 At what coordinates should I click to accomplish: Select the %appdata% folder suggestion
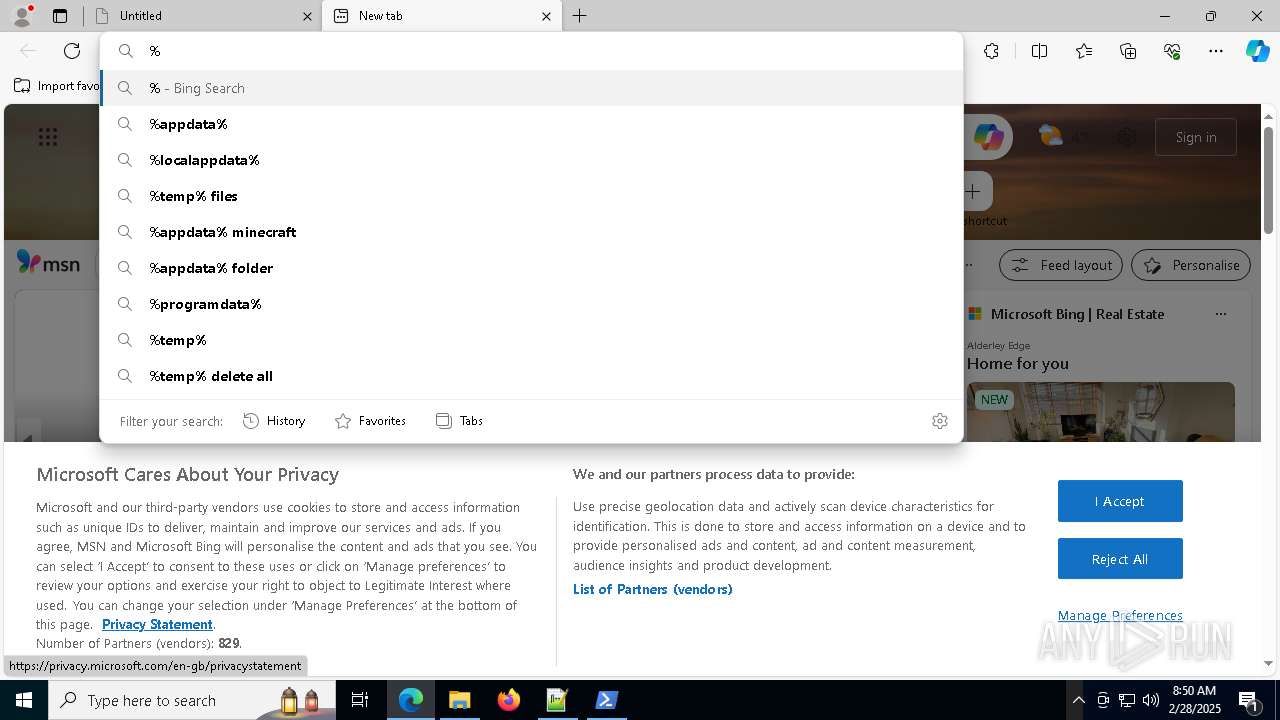point(532,268)
